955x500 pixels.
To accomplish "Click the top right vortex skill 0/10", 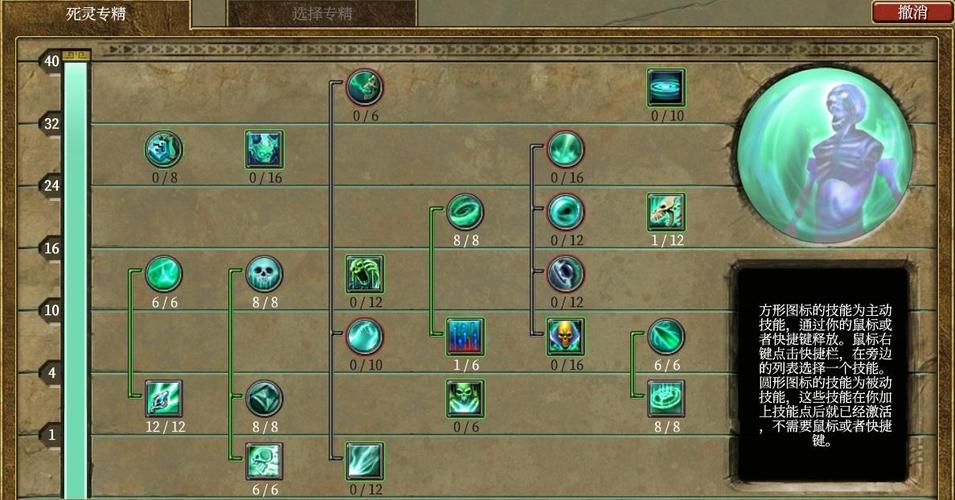I will click(666, 87).
